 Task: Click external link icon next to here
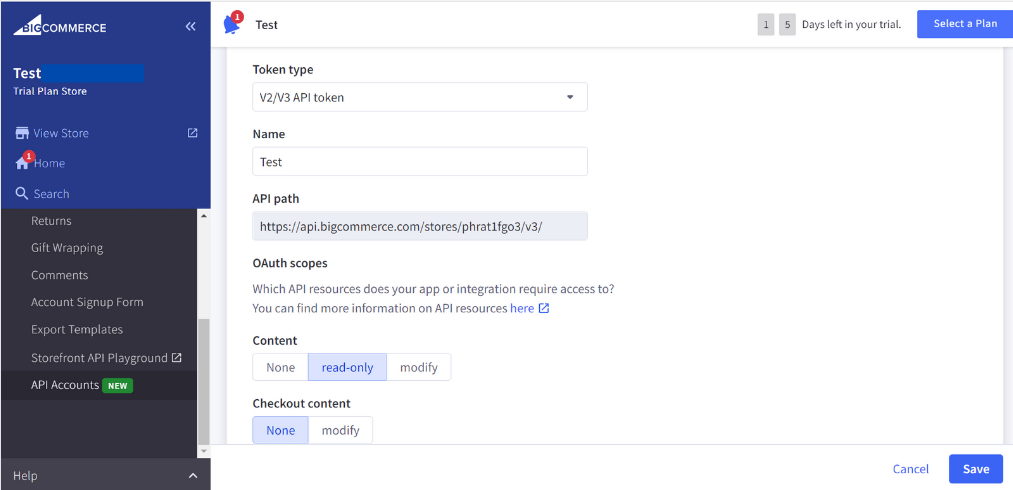pos(544,308)
